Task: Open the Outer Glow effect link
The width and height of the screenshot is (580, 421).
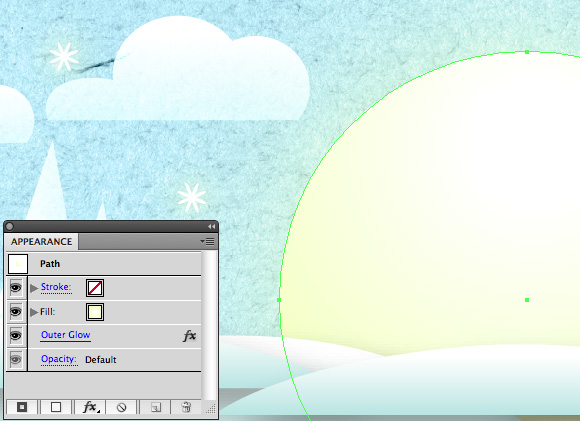Action: tap(65, 335)
